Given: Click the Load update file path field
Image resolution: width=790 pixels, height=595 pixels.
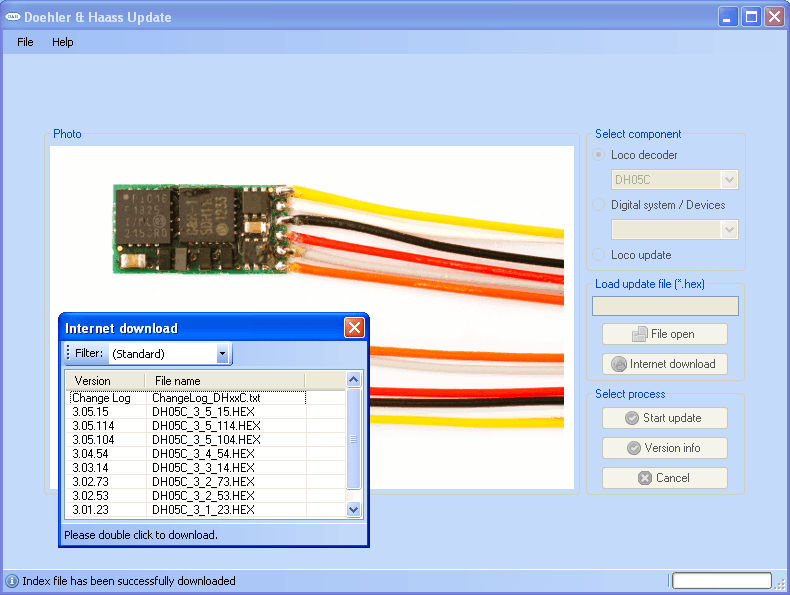Looking at the screenshot, I should pyautogui.click(x=665, y=306).
